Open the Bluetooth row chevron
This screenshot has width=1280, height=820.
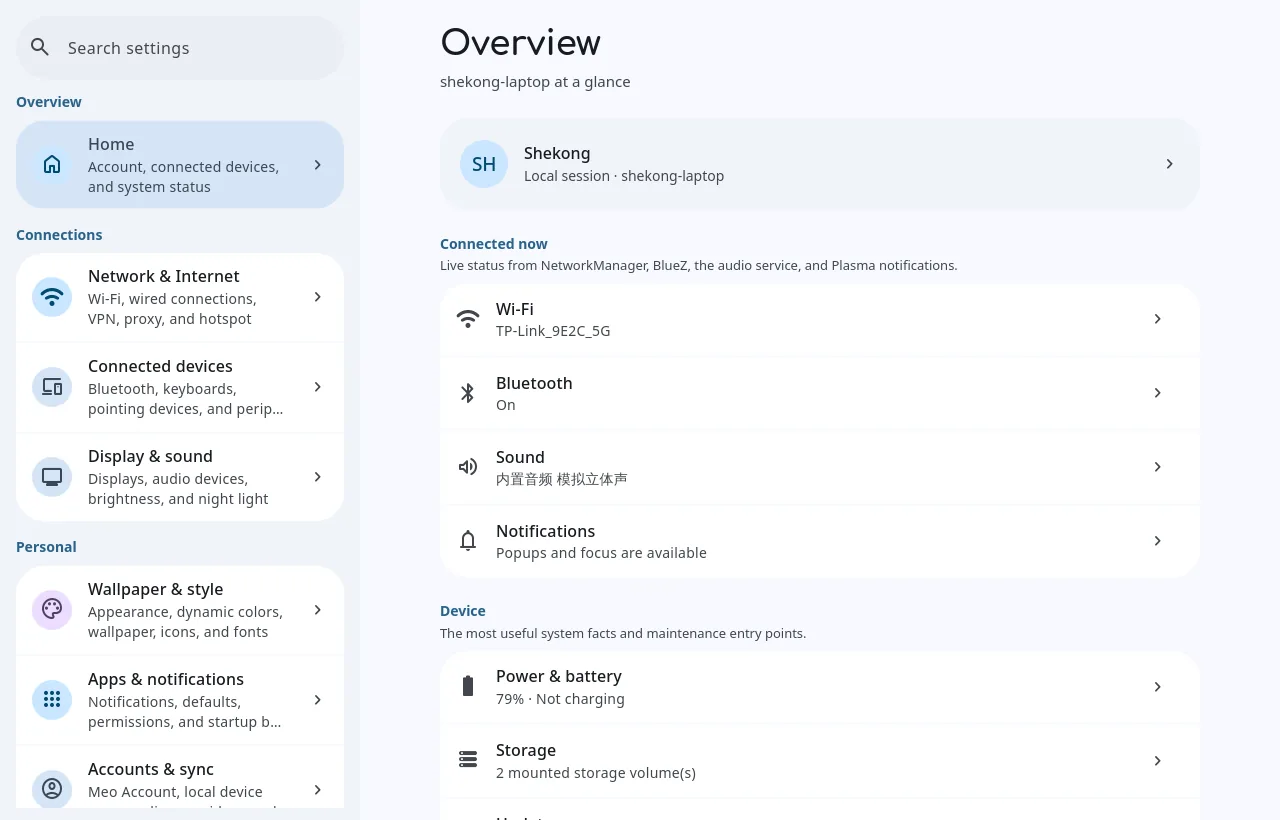[x=1157, y=393]
